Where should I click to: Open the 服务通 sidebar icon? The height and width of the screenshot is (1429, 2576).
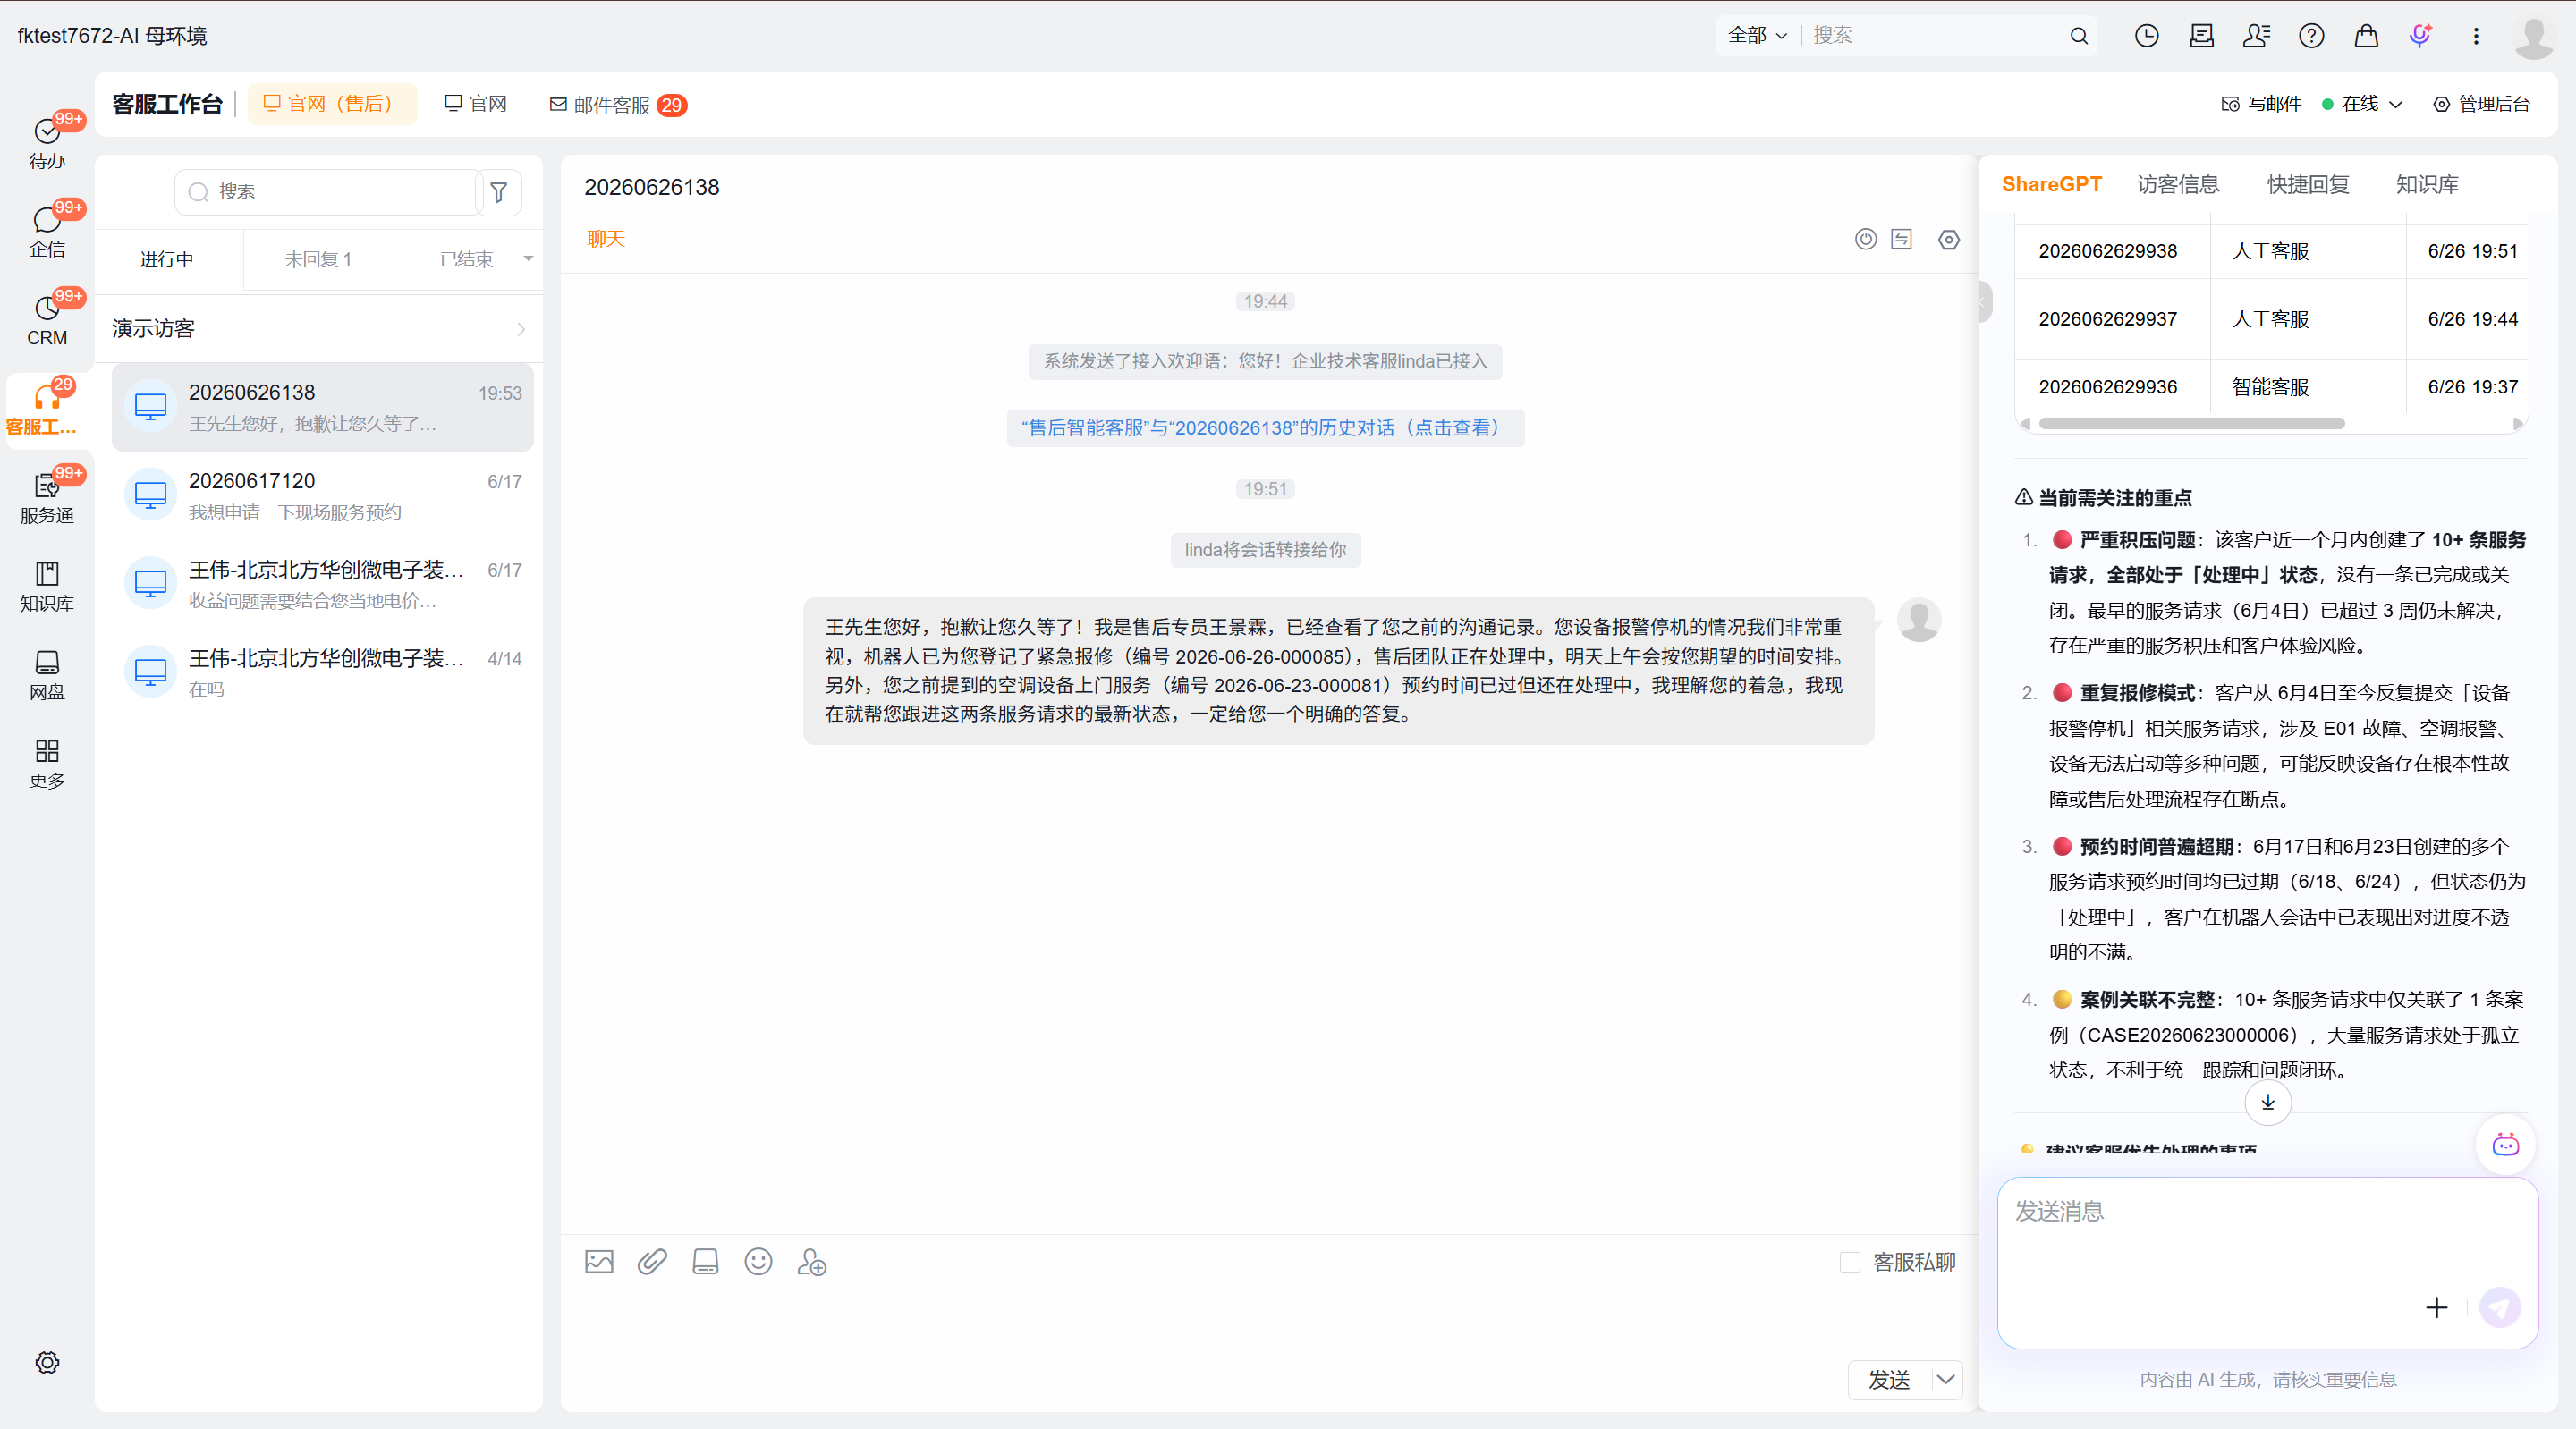click(x=47, y=498)
